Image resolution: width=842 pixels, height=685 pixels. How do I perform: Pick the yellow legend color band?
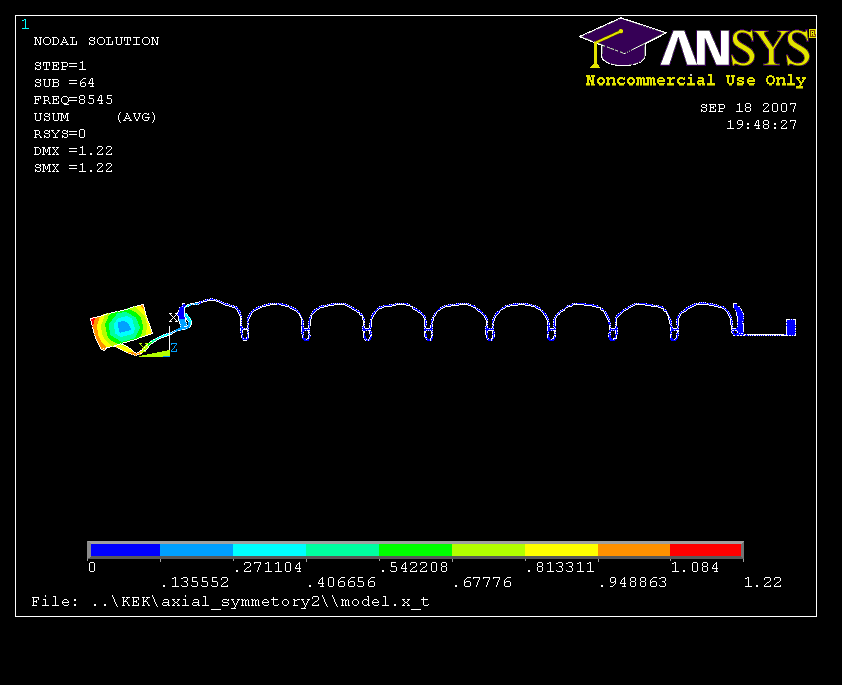pyautogui.click(x=561, y=550)
